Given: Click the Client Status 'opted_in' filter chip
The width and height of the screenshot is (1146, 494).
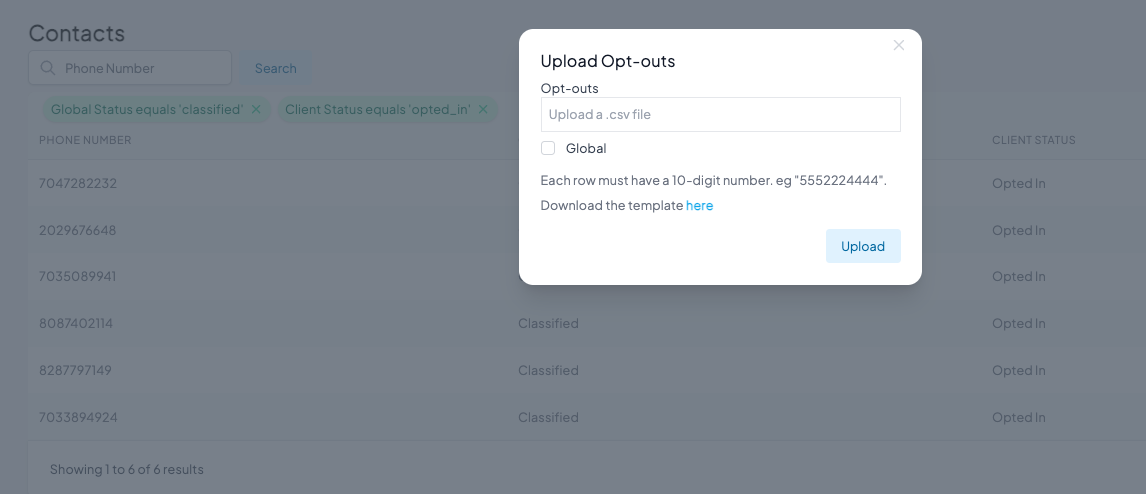Looking at the screenshot, I should (377, 109).
